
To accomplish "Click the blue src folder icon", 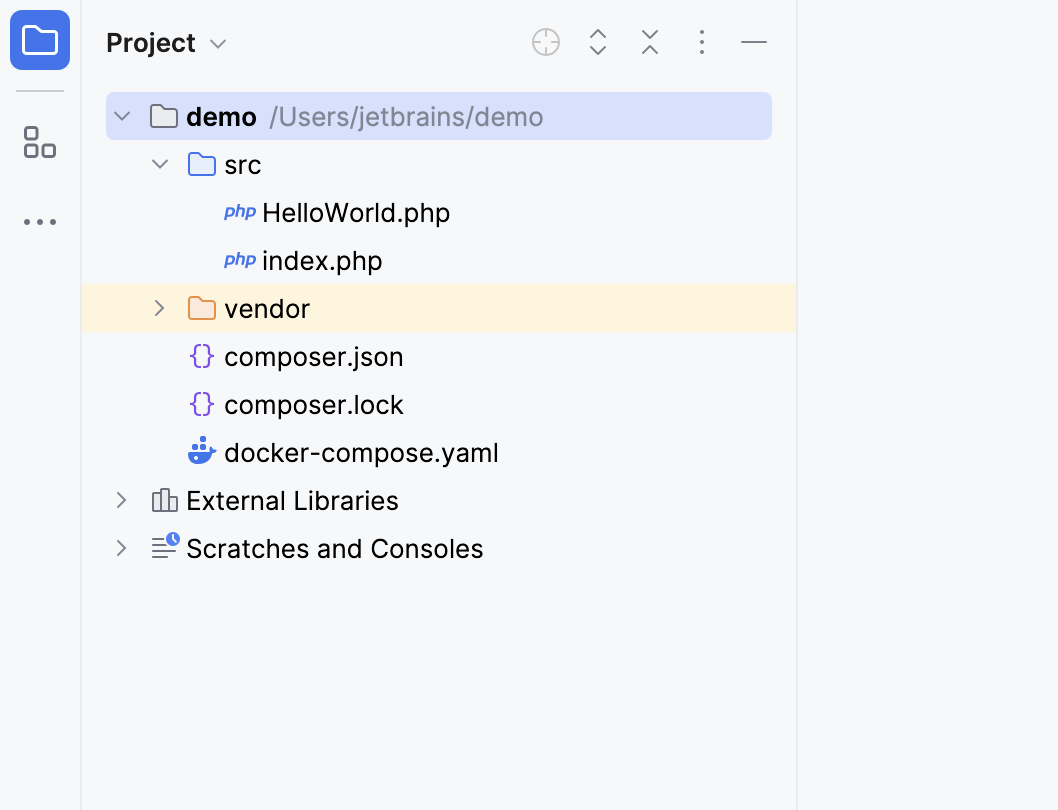I will point(202,164).
